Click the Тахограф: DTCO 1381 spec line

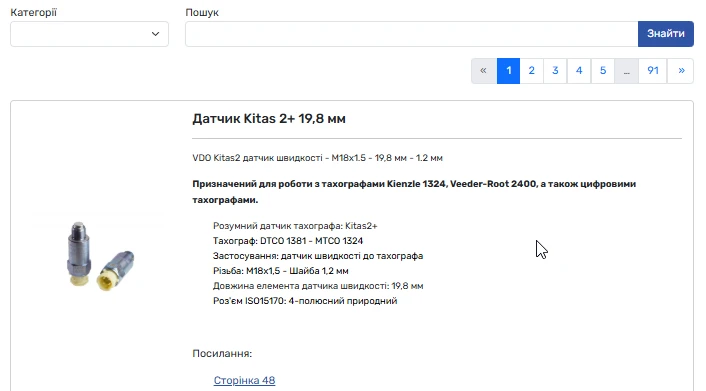click(x=288, y=241)
